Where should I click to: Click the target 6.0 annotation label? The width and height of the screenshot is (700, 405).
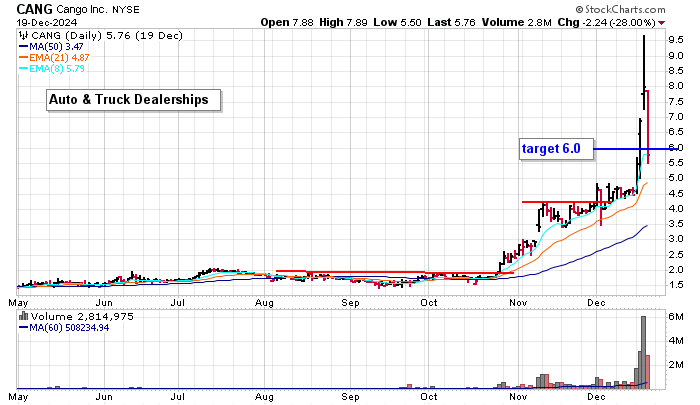[x=556, y=149]
